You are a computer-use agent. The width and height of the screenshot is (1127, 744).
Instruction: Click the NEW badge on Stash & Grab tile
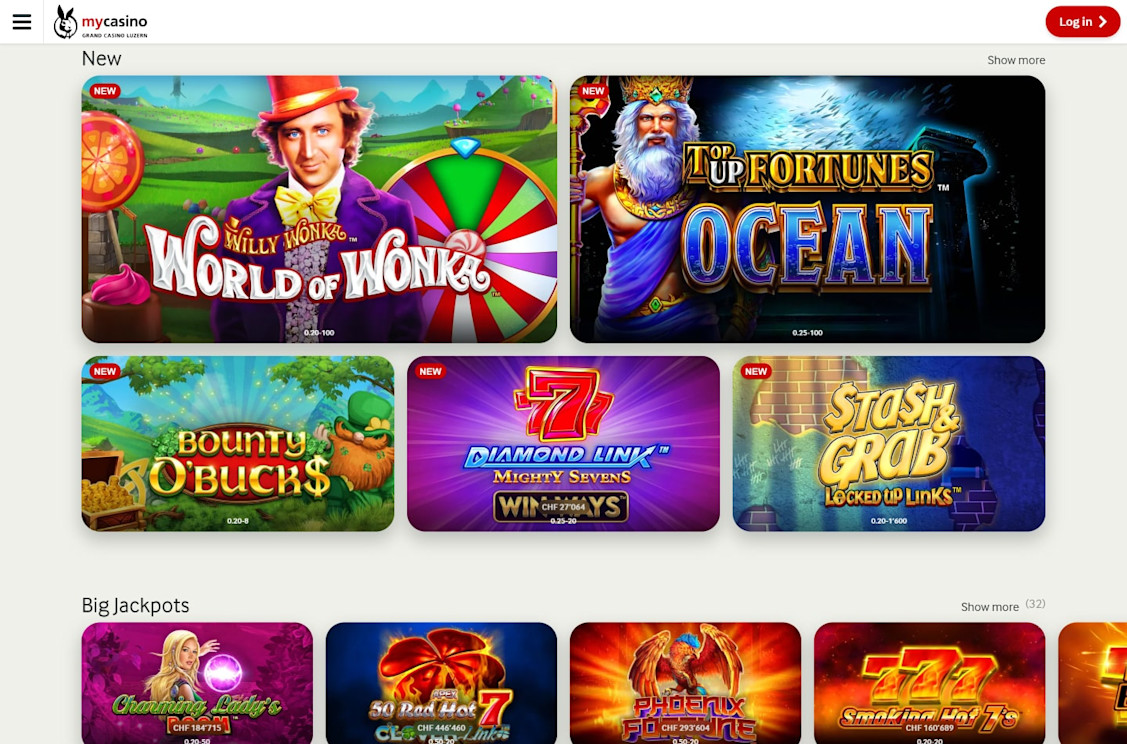[x=756, y=372]
